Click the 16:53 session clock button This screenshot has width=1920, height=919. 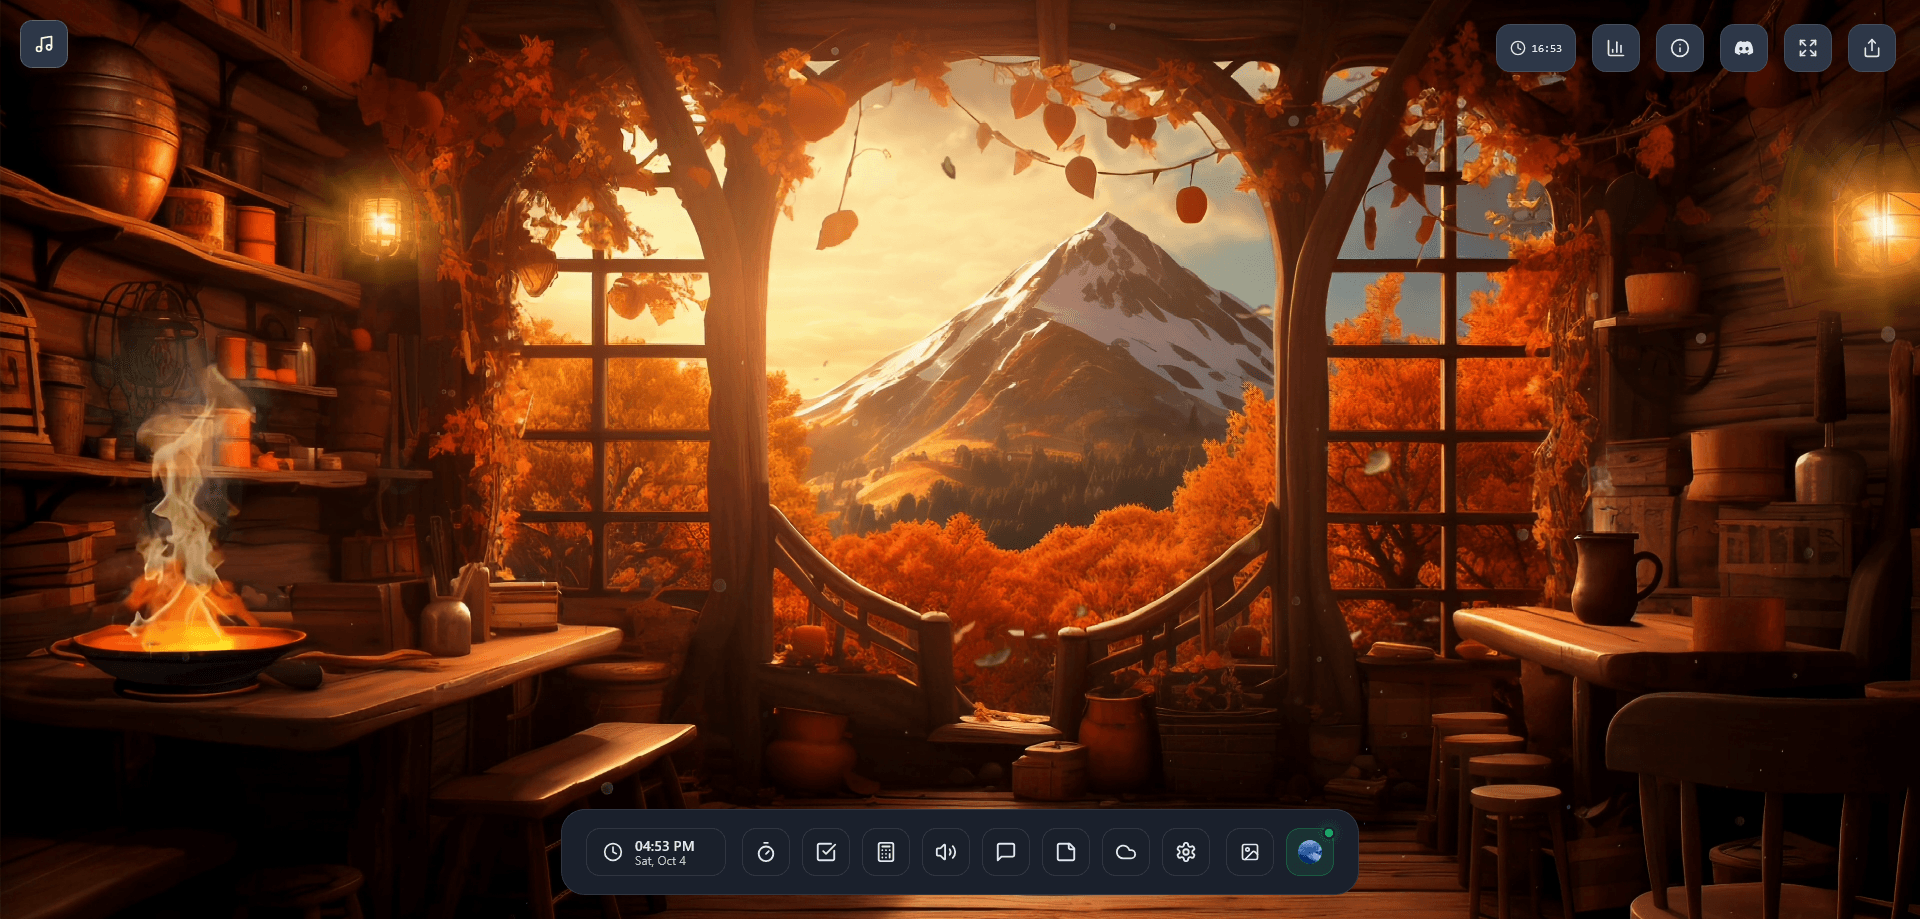tap(1535, 48)
